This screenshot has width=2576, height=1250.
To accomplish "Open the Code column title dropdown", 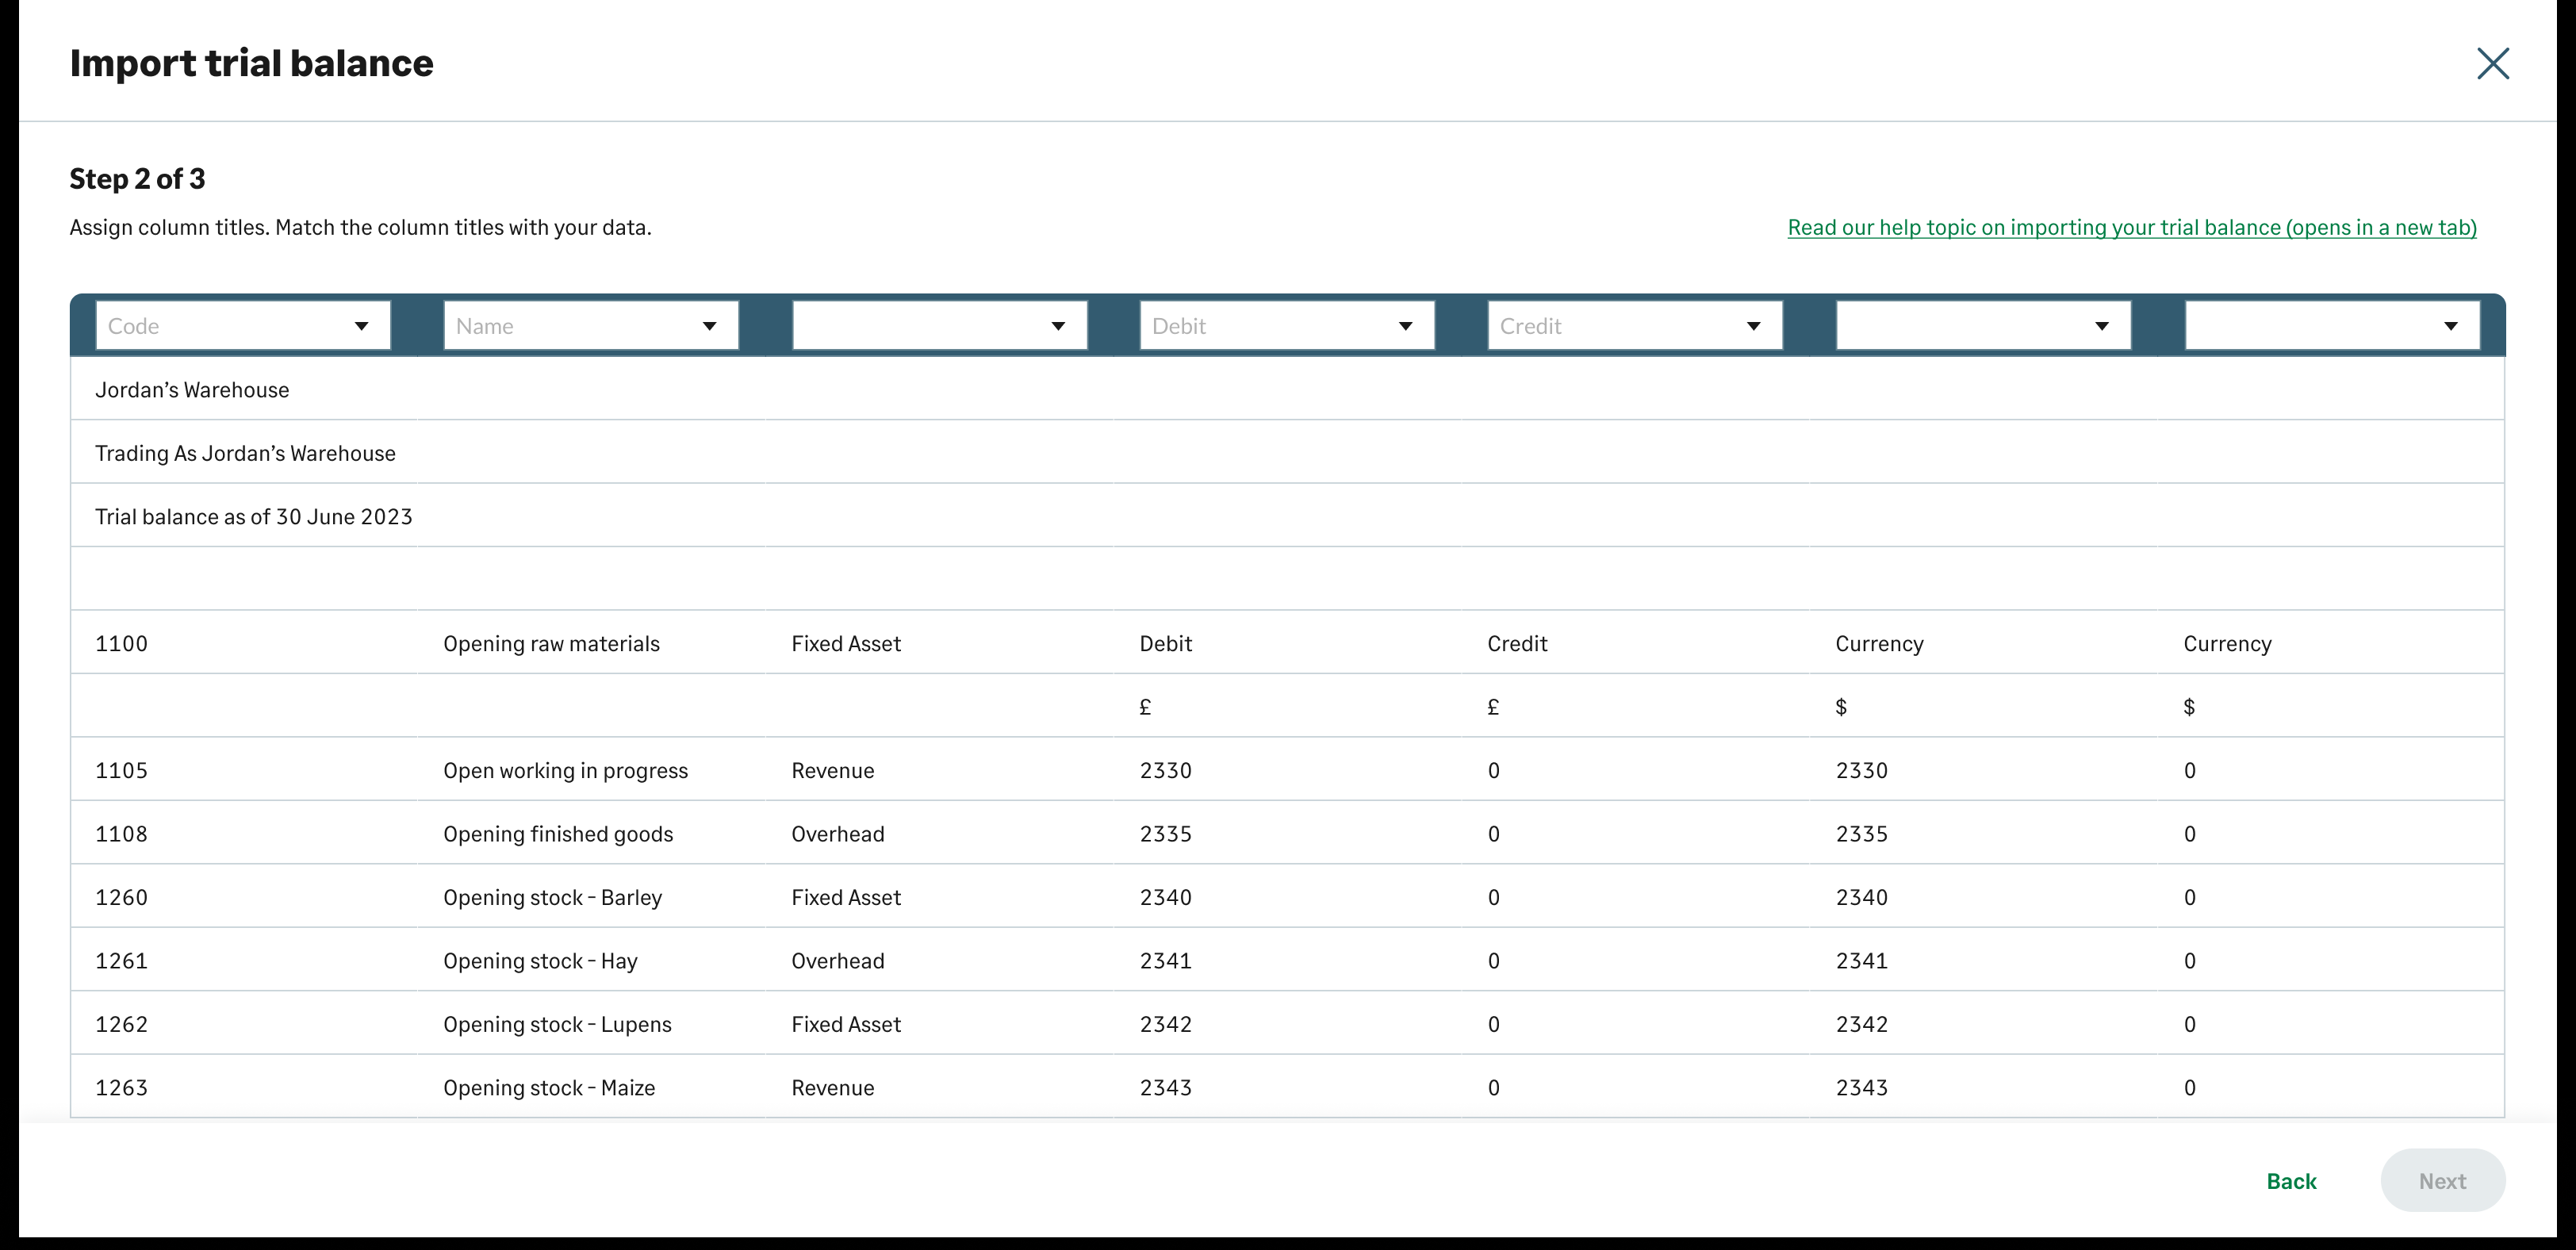I will click(x=243, y=326).
